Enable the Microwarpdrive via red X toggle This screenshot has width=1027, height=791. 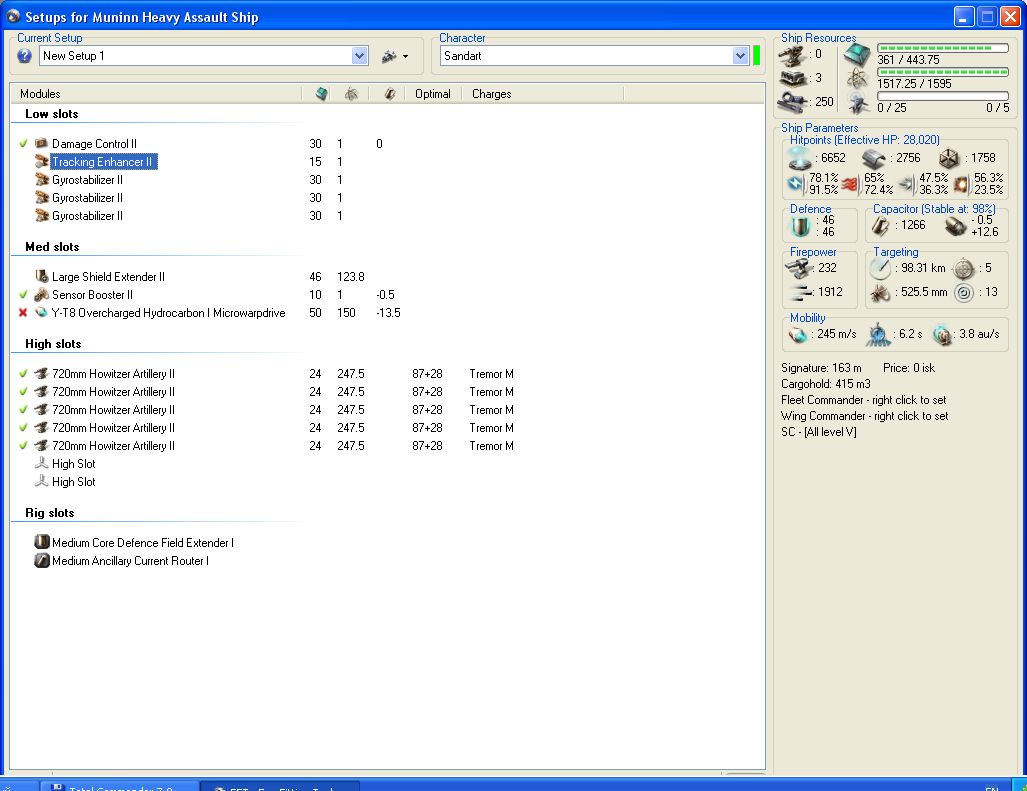(23, 313)
